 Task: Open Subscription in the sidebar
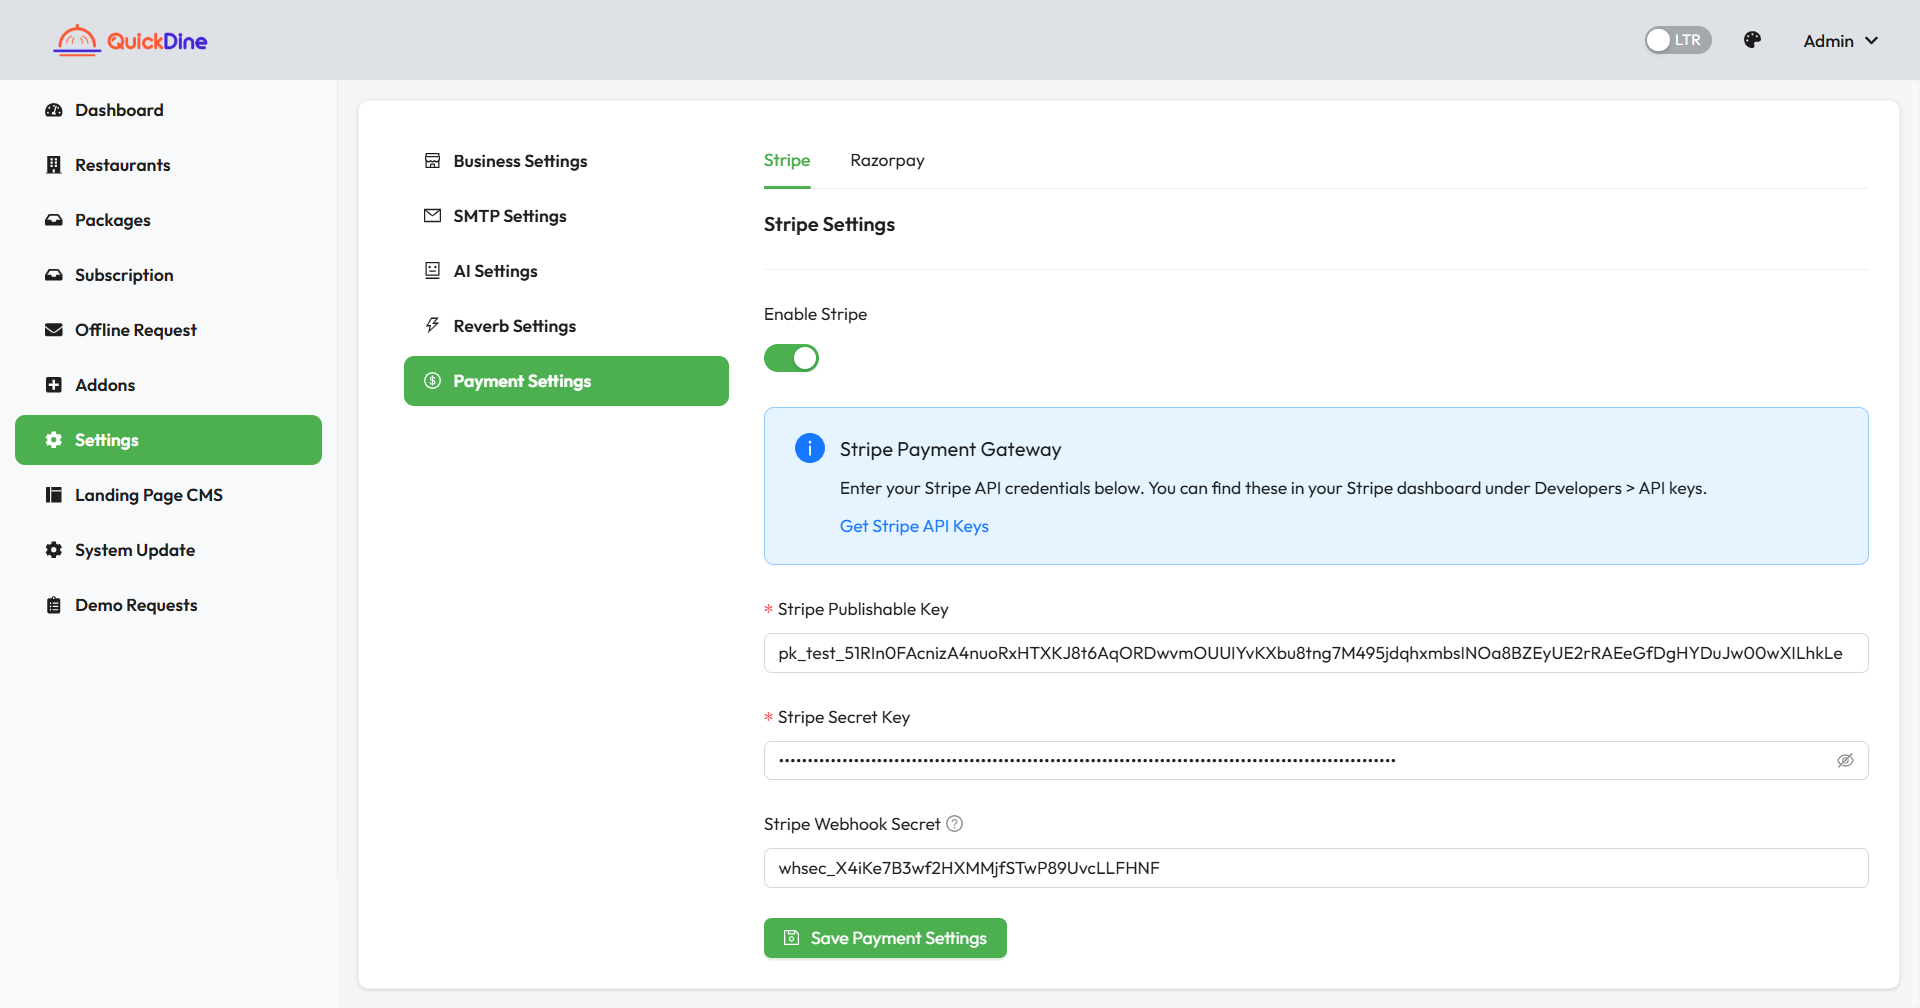[x=168, y=275]
